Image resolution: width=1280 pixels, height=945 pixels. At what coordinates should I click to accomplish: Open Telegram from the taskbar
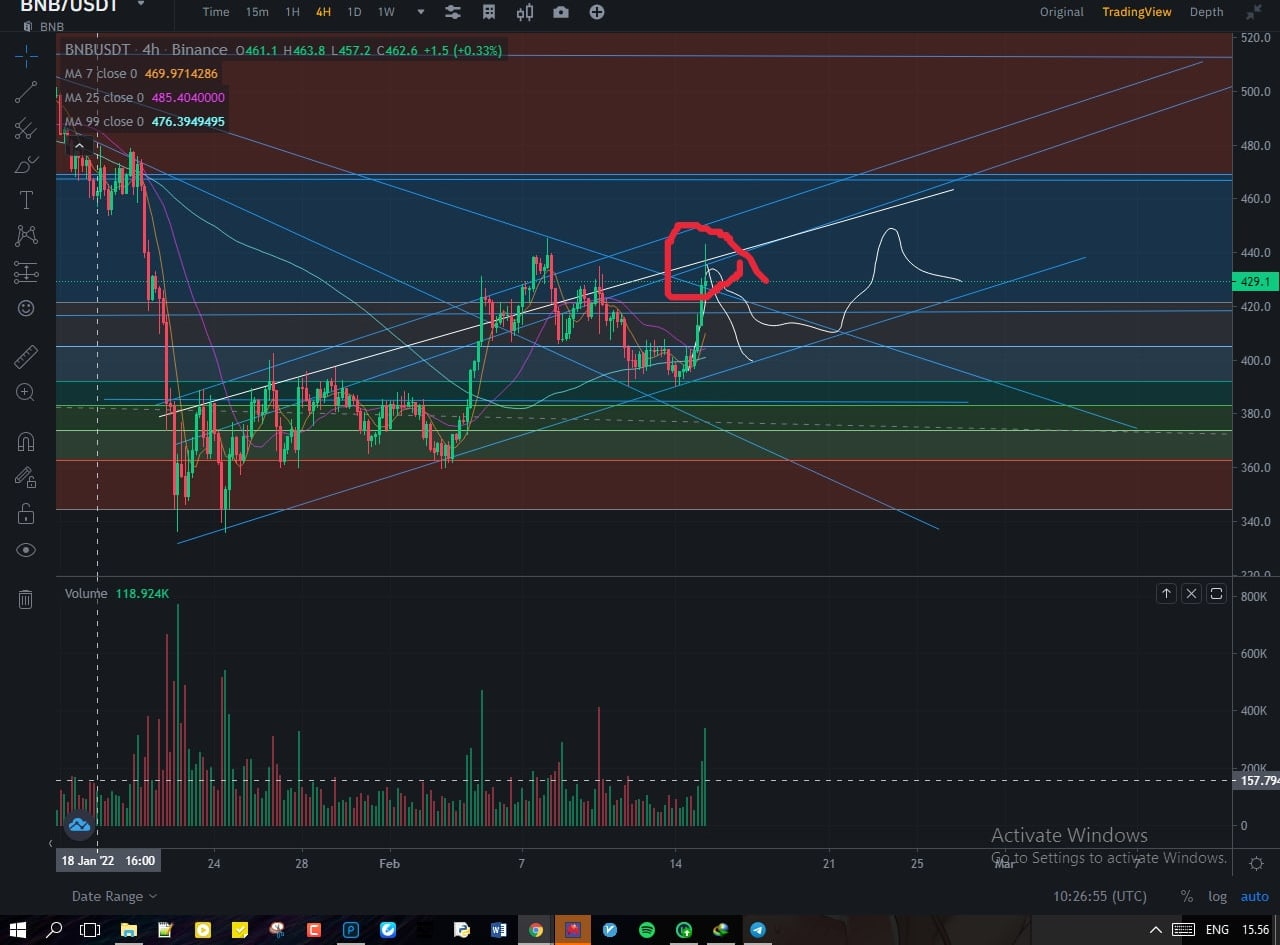757,930
